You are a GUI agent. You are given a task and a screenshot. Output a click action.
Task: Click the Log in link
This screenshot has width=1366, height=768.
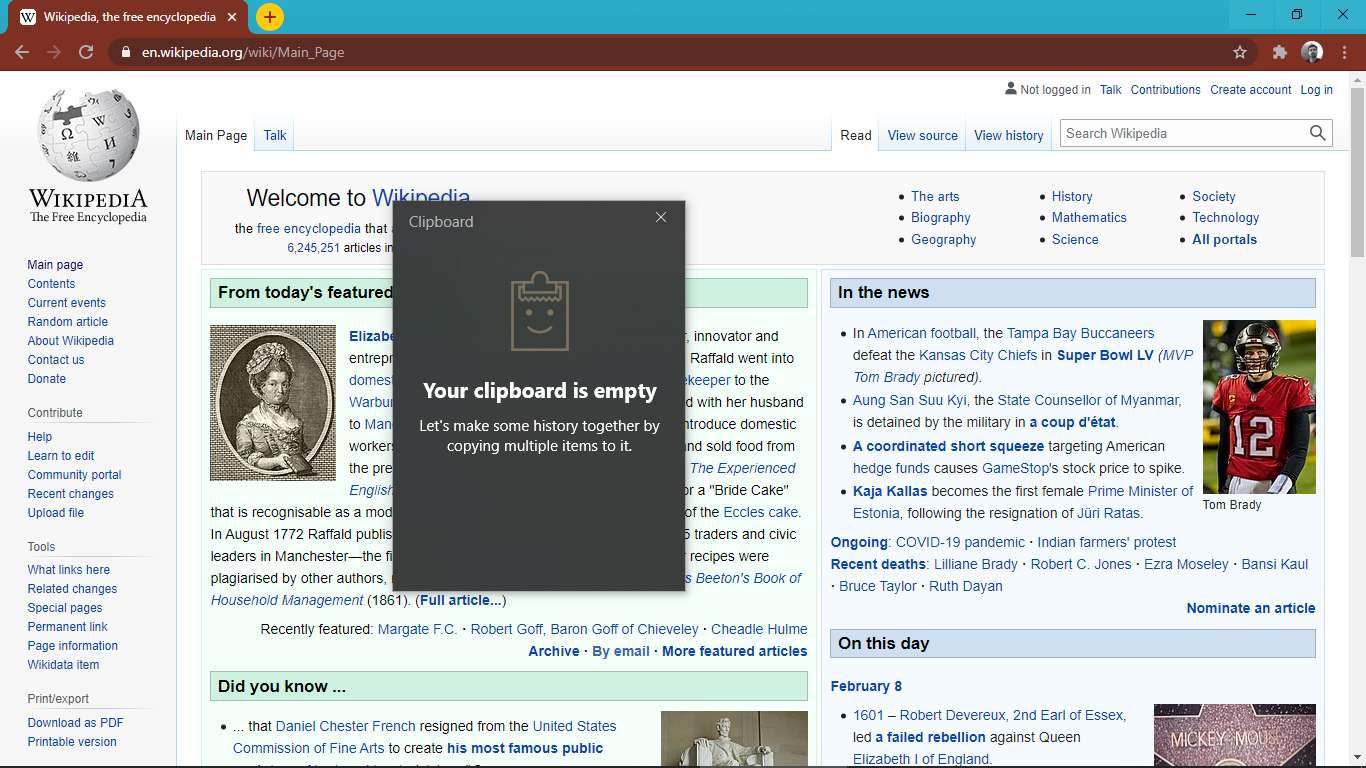click(x=1316, y=90)
